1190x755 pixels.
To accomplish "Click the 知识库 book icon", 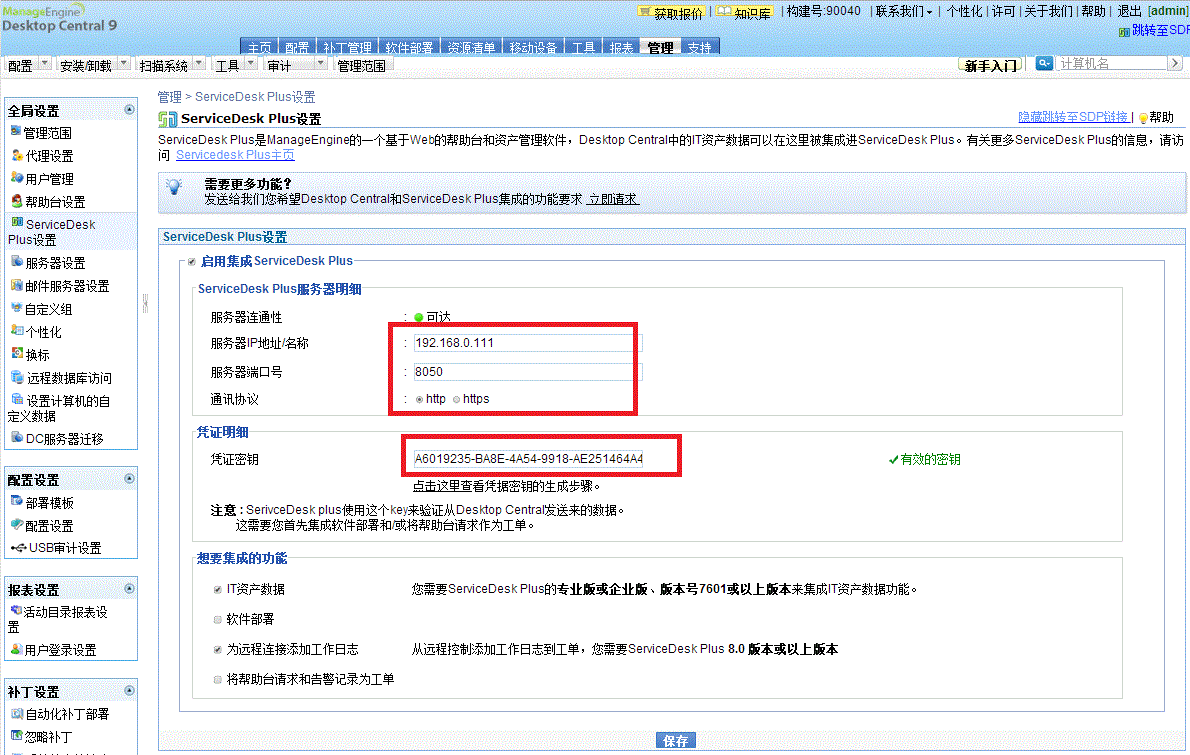I will [x=724, y=12].
